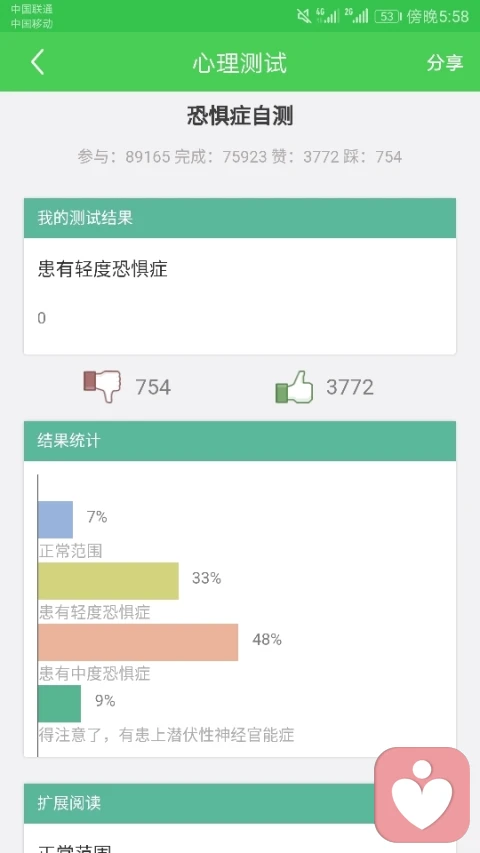
Task: Tap the 2G signal strength icon
Action: (356, 16)
